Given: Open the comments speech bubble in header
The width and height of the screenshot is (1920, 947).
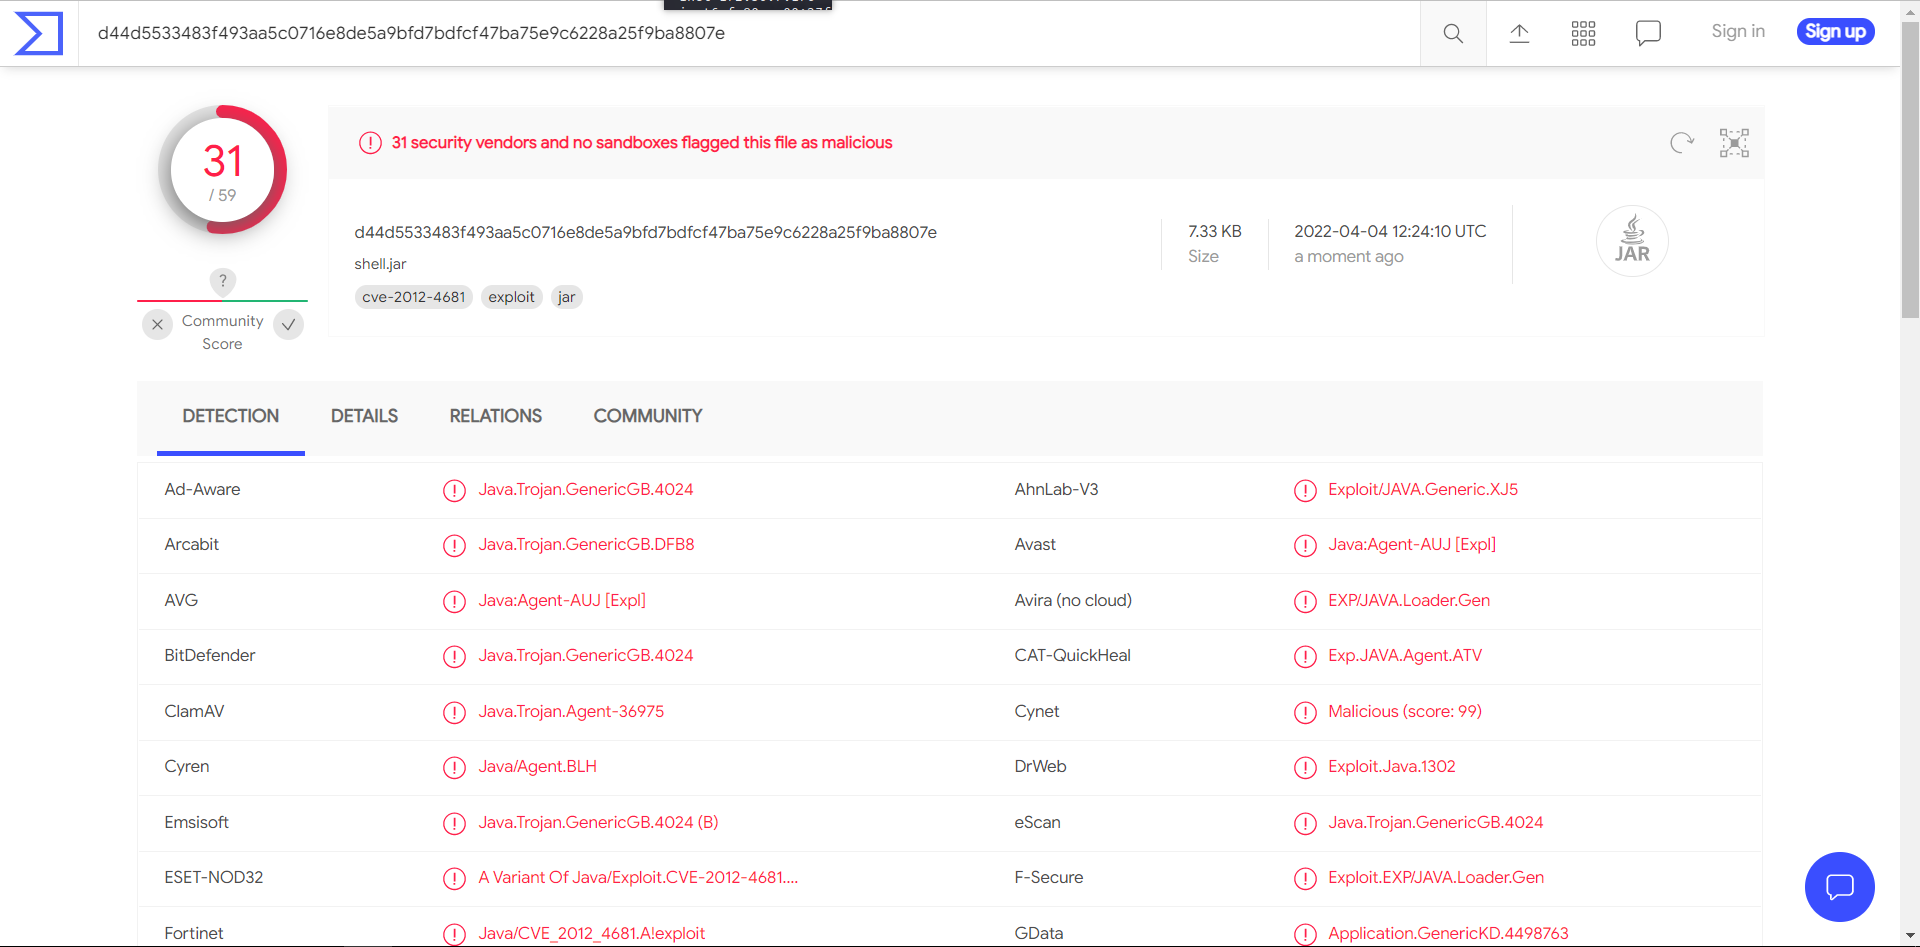Looking at the screenshot, I should pyautogui.click(x=1648, y=33).
